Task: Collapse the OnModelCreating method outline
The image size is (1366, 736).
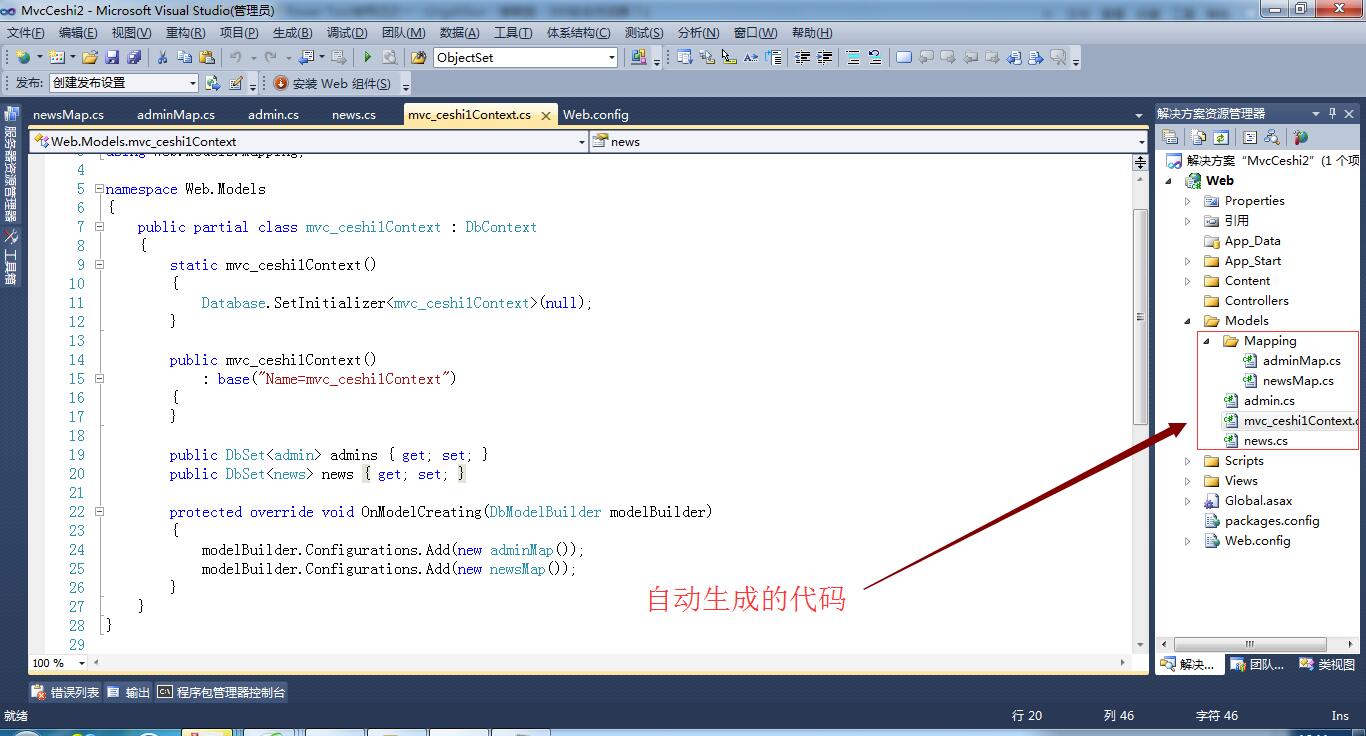Action: click(x=99, y=512)
